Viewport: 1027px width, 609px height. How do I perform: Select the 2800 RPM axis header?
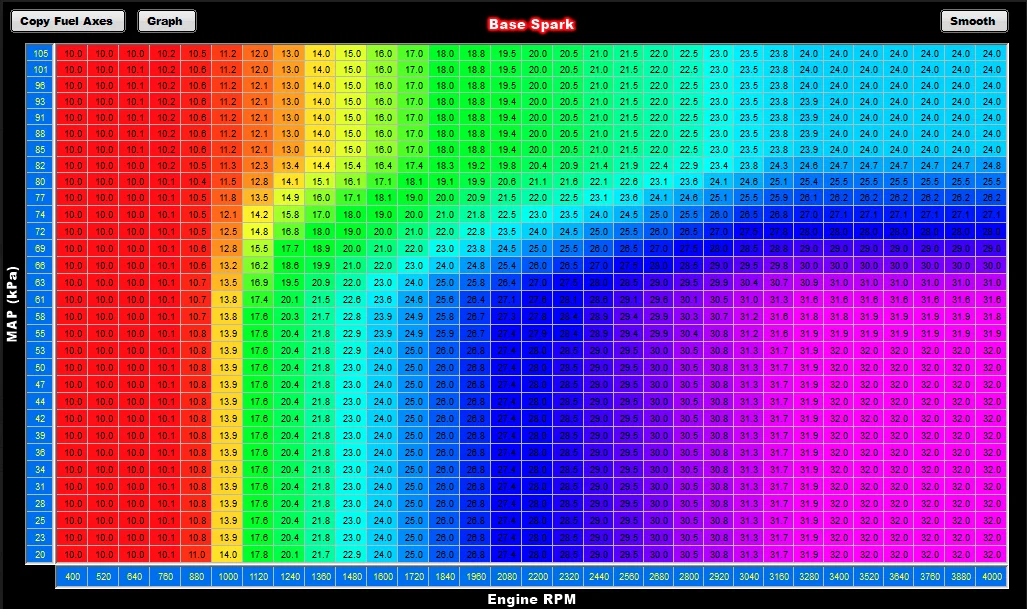point(688,576)
